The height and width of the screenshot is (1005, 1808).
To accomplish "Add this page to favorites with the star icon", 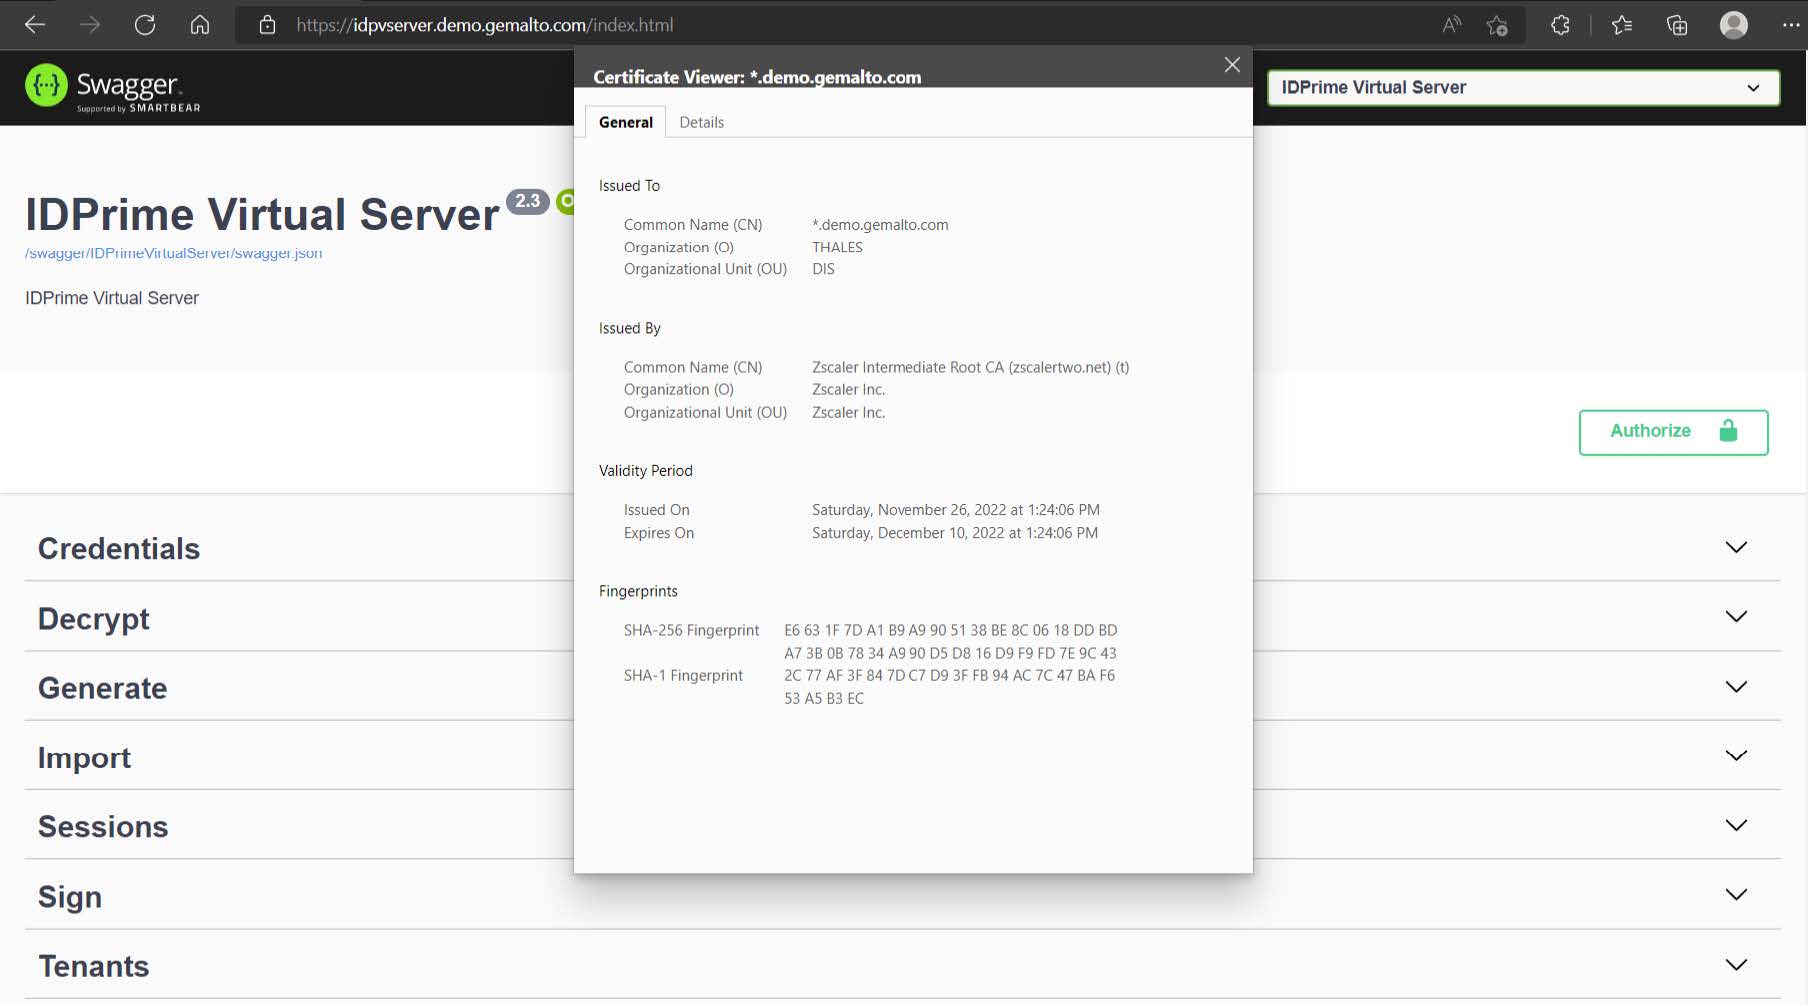I will click(1497, 25).
